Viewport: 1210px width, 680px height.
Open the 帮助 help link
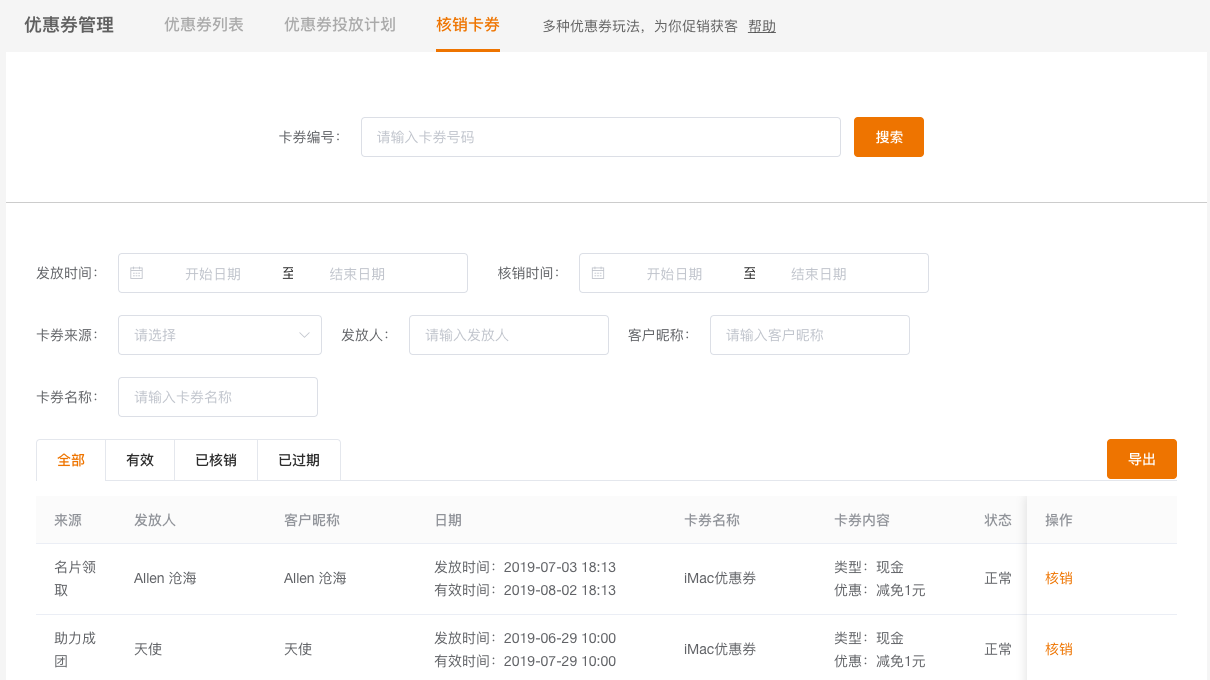tap(761, 26)
